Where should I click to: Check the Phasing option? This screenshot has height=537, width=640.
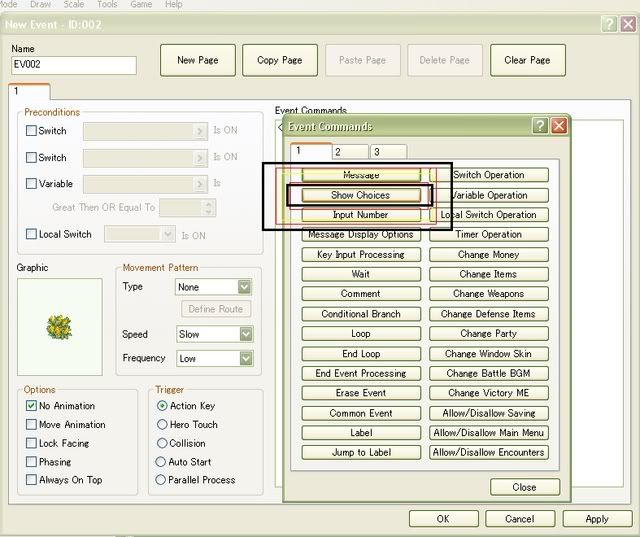click(31, 462)
